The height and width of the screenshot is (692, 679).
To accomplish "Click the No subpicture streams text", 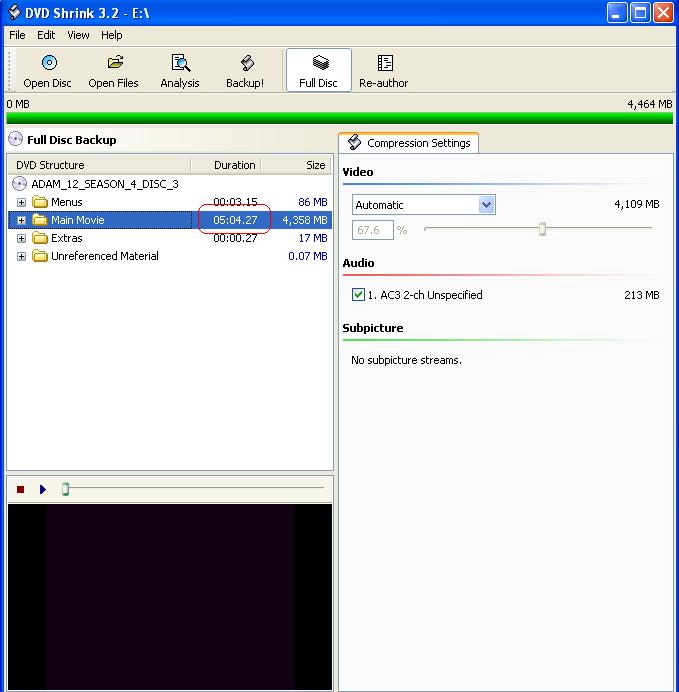I will coord(406,360).
